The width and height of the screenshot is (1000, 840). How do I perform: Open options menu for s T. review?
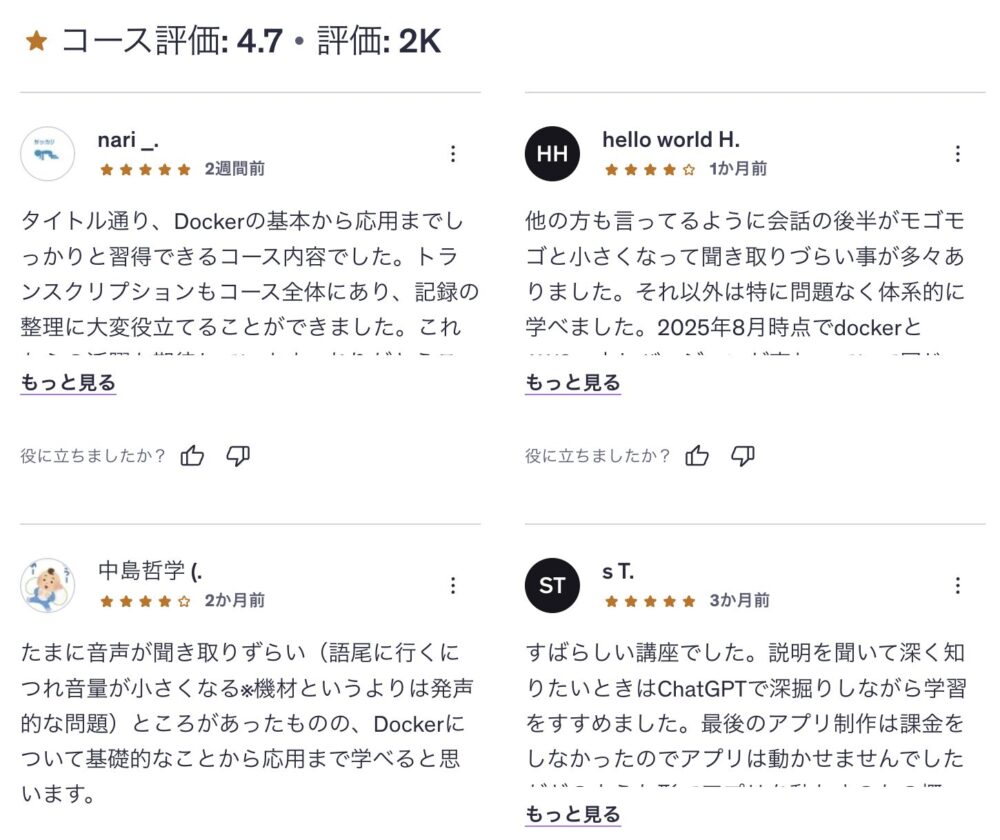[957, 585]
